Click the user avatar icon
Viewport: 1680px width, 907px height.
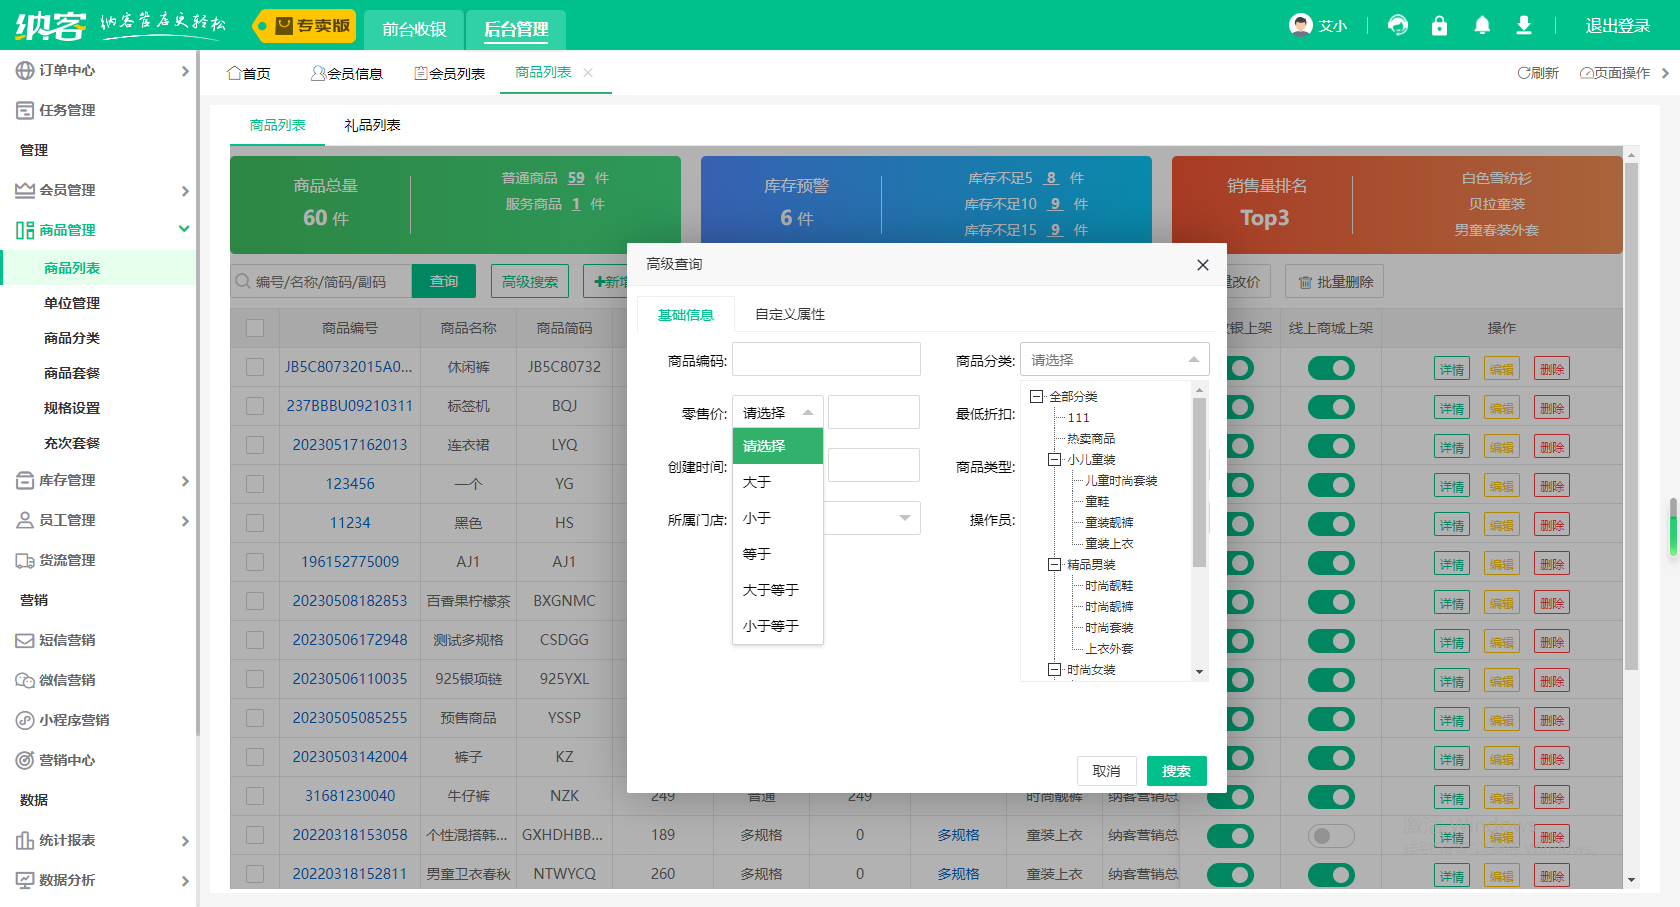coord(1300,26)
